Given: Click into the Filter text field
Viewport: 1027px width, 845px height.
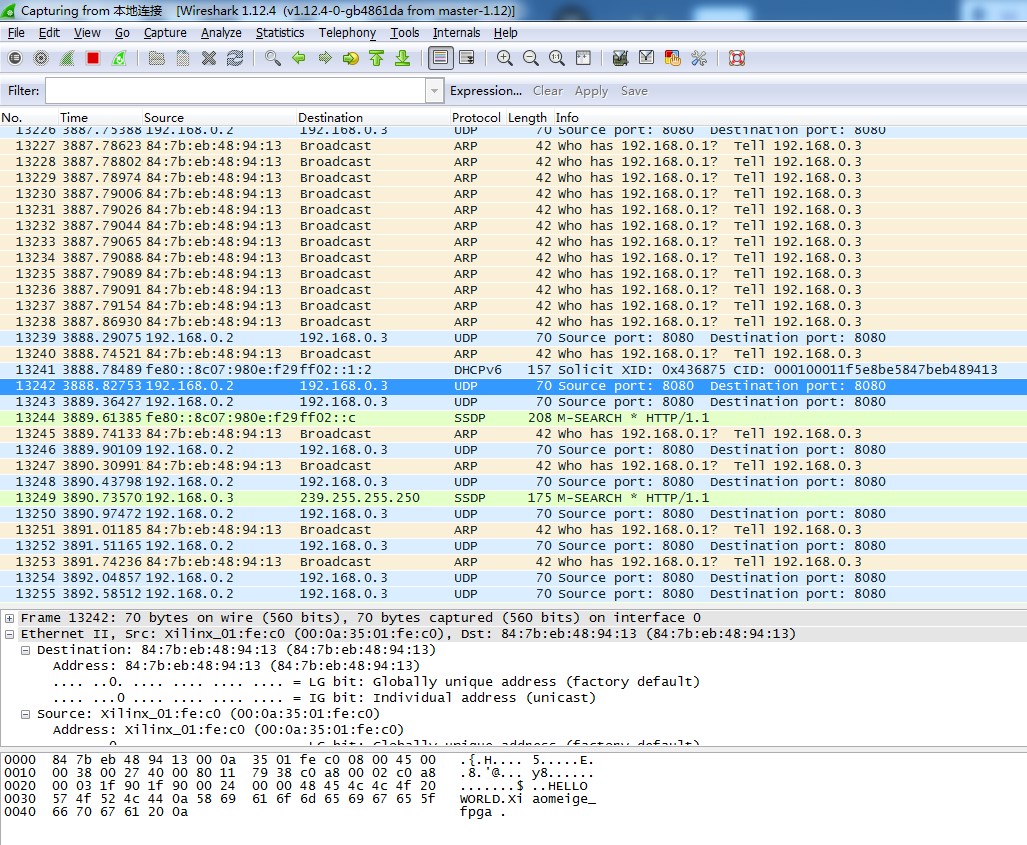Looking at the screenshot, I should click(x=234, y=91).
